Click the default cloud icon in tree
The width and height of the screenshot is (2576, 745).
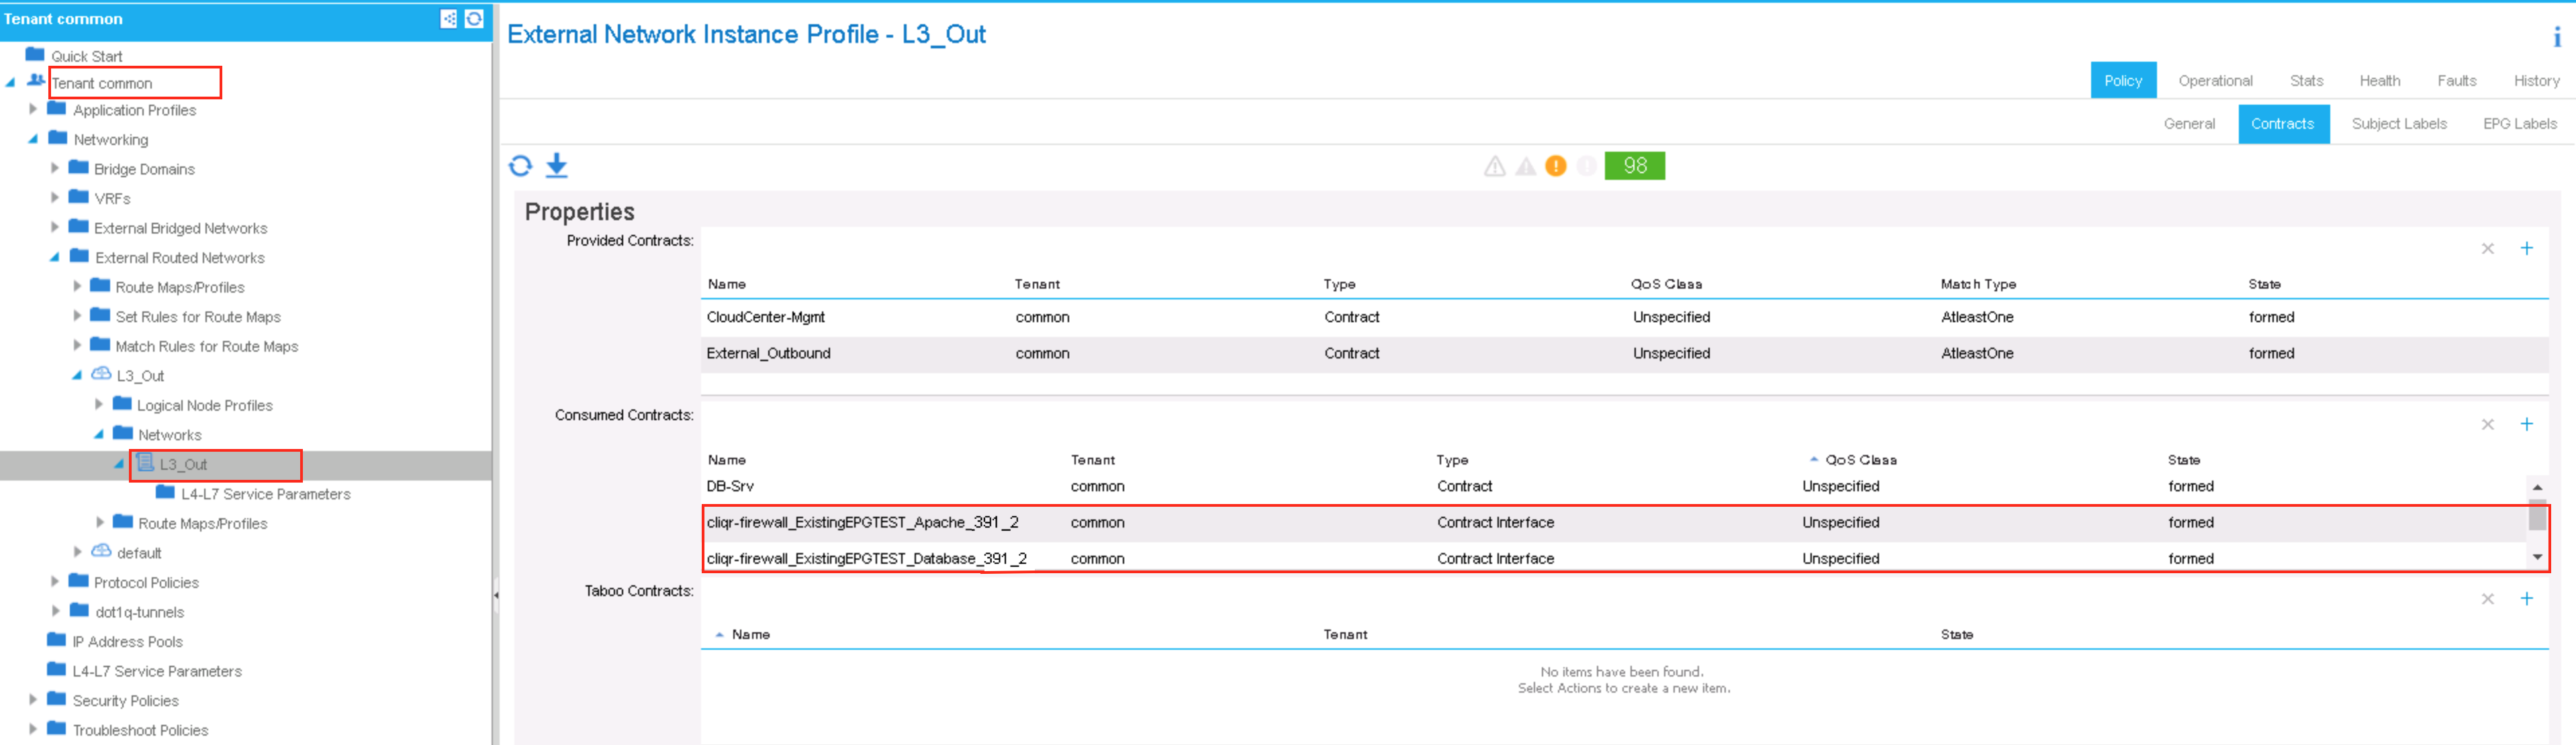click(x=101, y=551)
